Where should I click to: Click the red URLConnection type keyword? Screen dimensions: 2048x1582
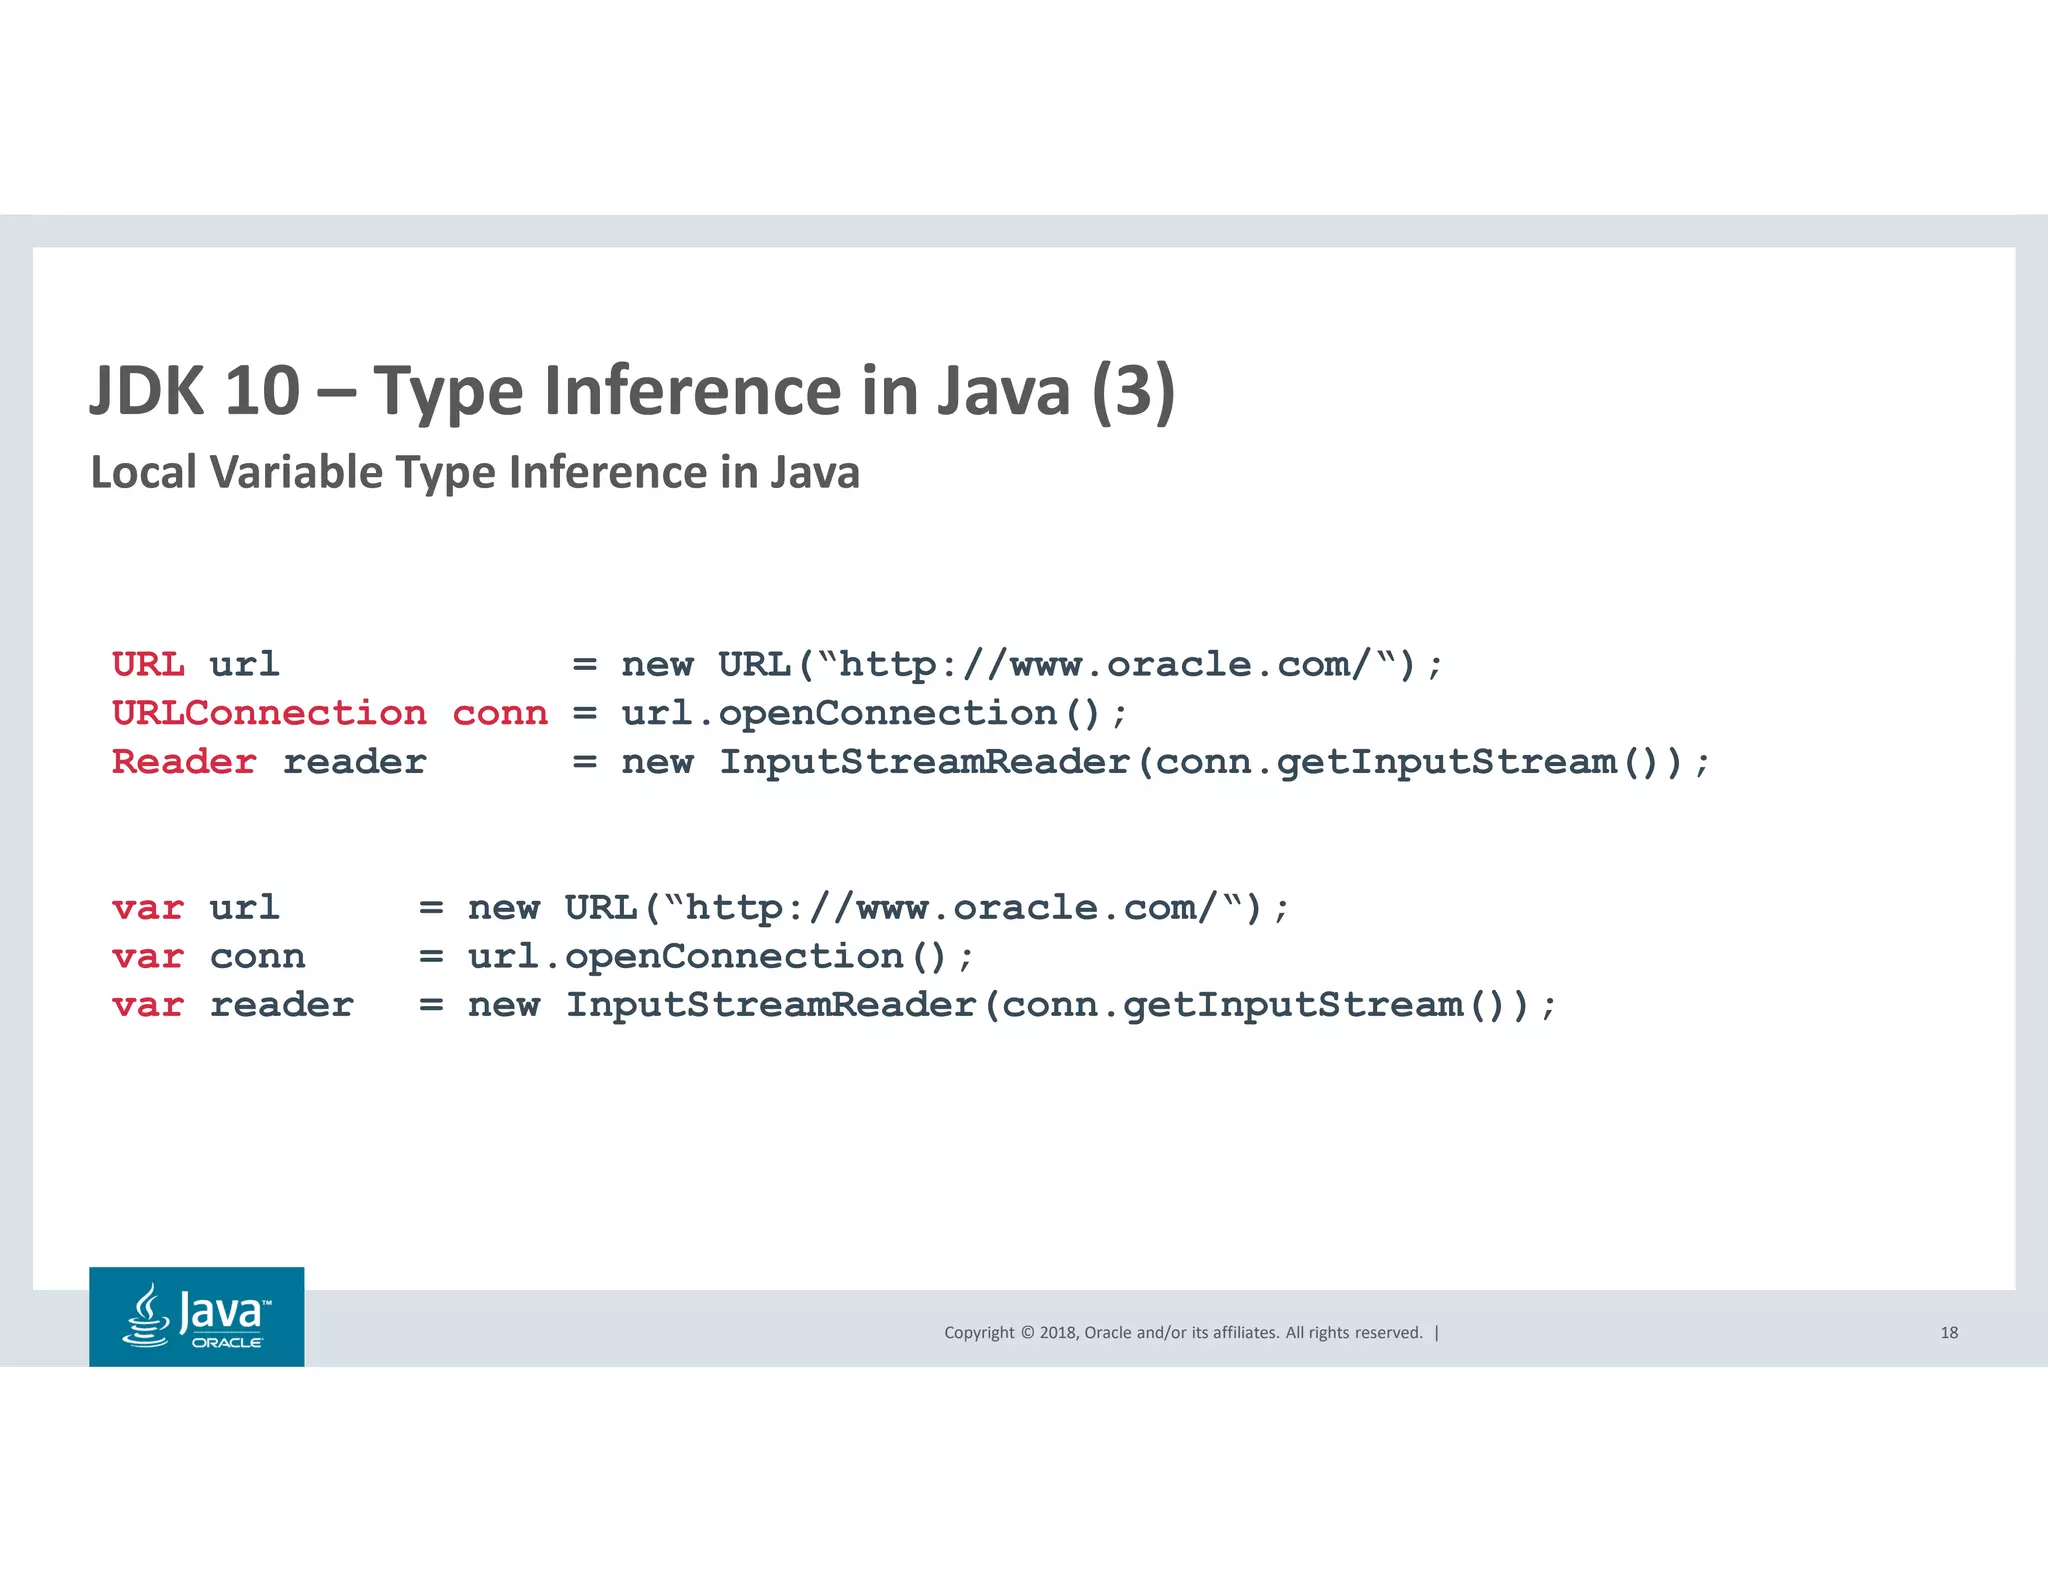pos(269,713)
